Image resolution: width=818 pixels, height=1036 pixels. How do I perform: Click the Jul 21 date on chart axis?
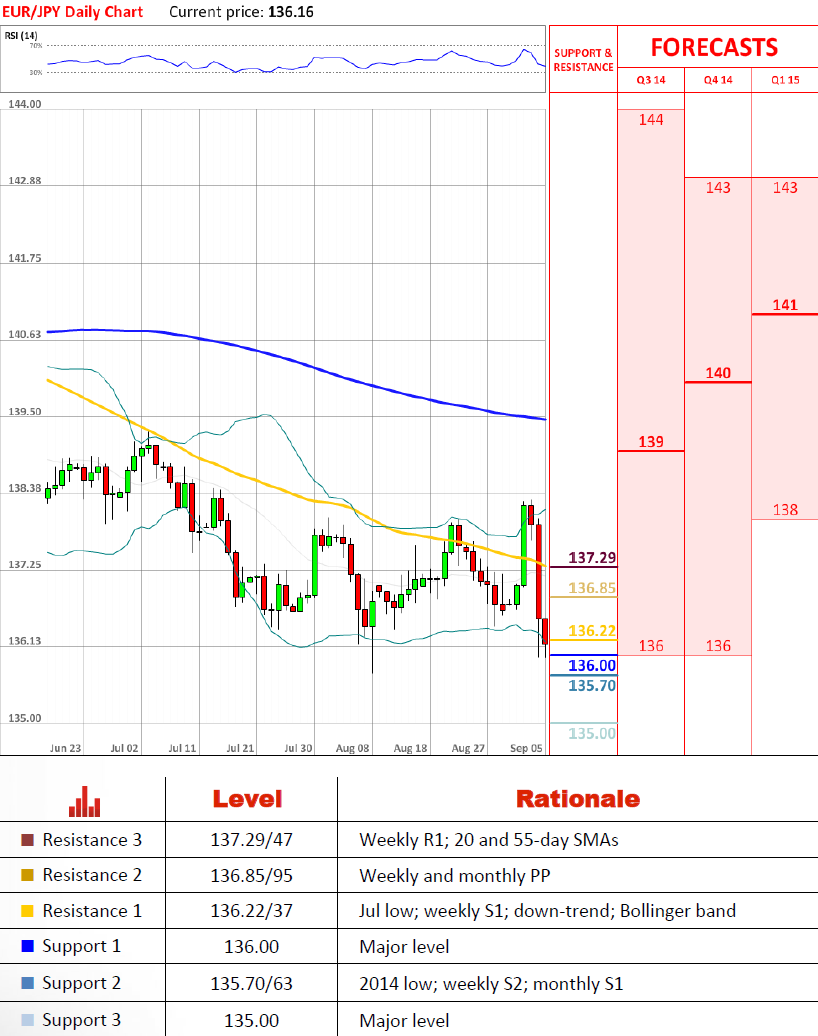(241, 748)
